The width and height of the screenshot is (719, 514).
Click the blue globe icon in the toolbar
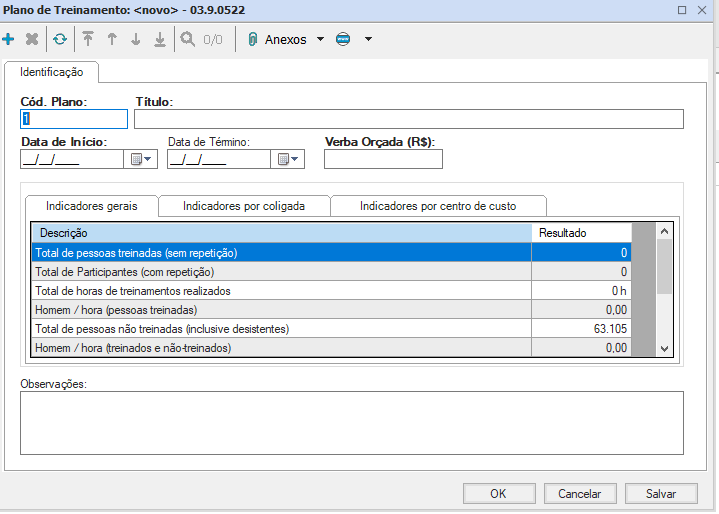coord(343,40)
